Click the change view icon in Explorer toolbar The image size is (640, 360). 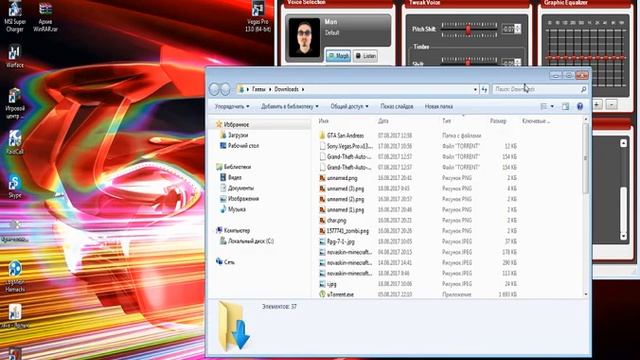[544, 107]
